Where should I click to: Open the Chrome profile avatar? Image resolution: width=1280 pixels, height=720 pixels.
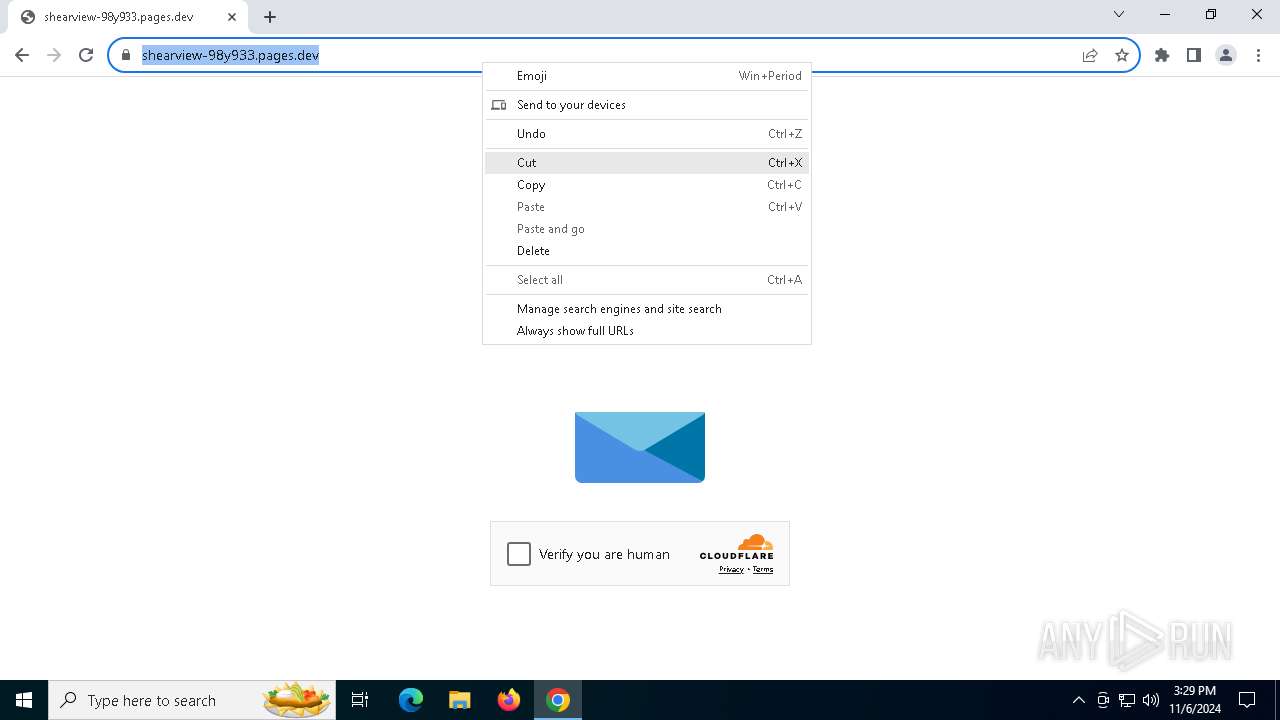pyautogui.click(x=1226, y=55)
